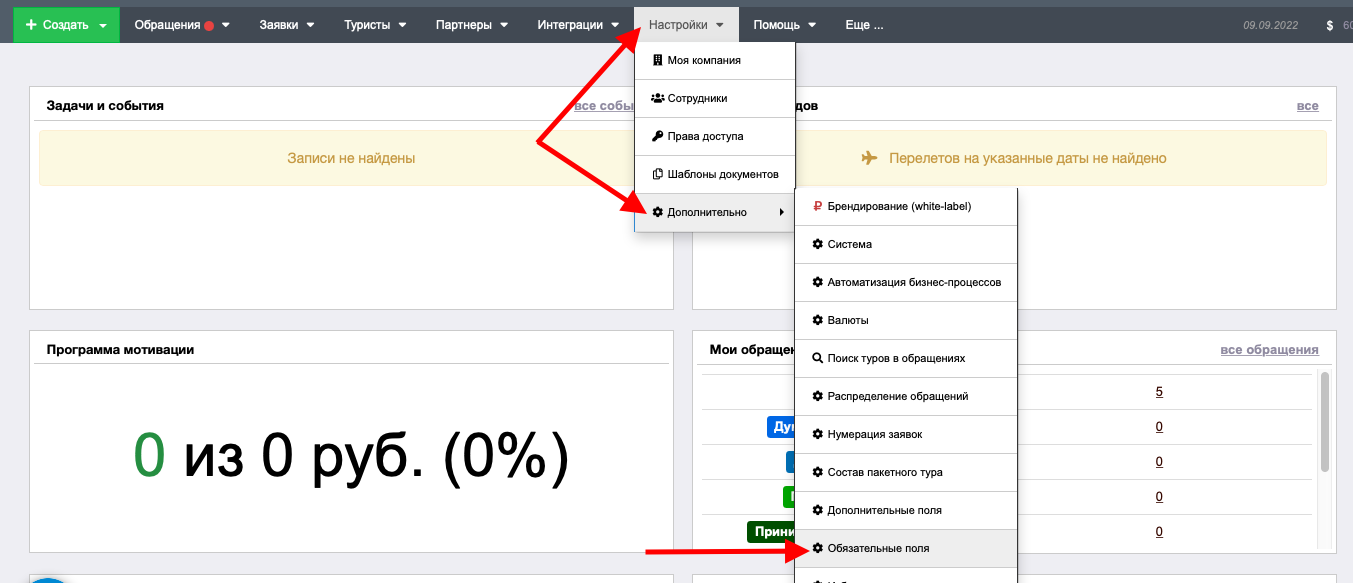This screenshot has width=1353, height=583.
Task: Select Валюты in the submenu
Action: [x=906, y=320]
